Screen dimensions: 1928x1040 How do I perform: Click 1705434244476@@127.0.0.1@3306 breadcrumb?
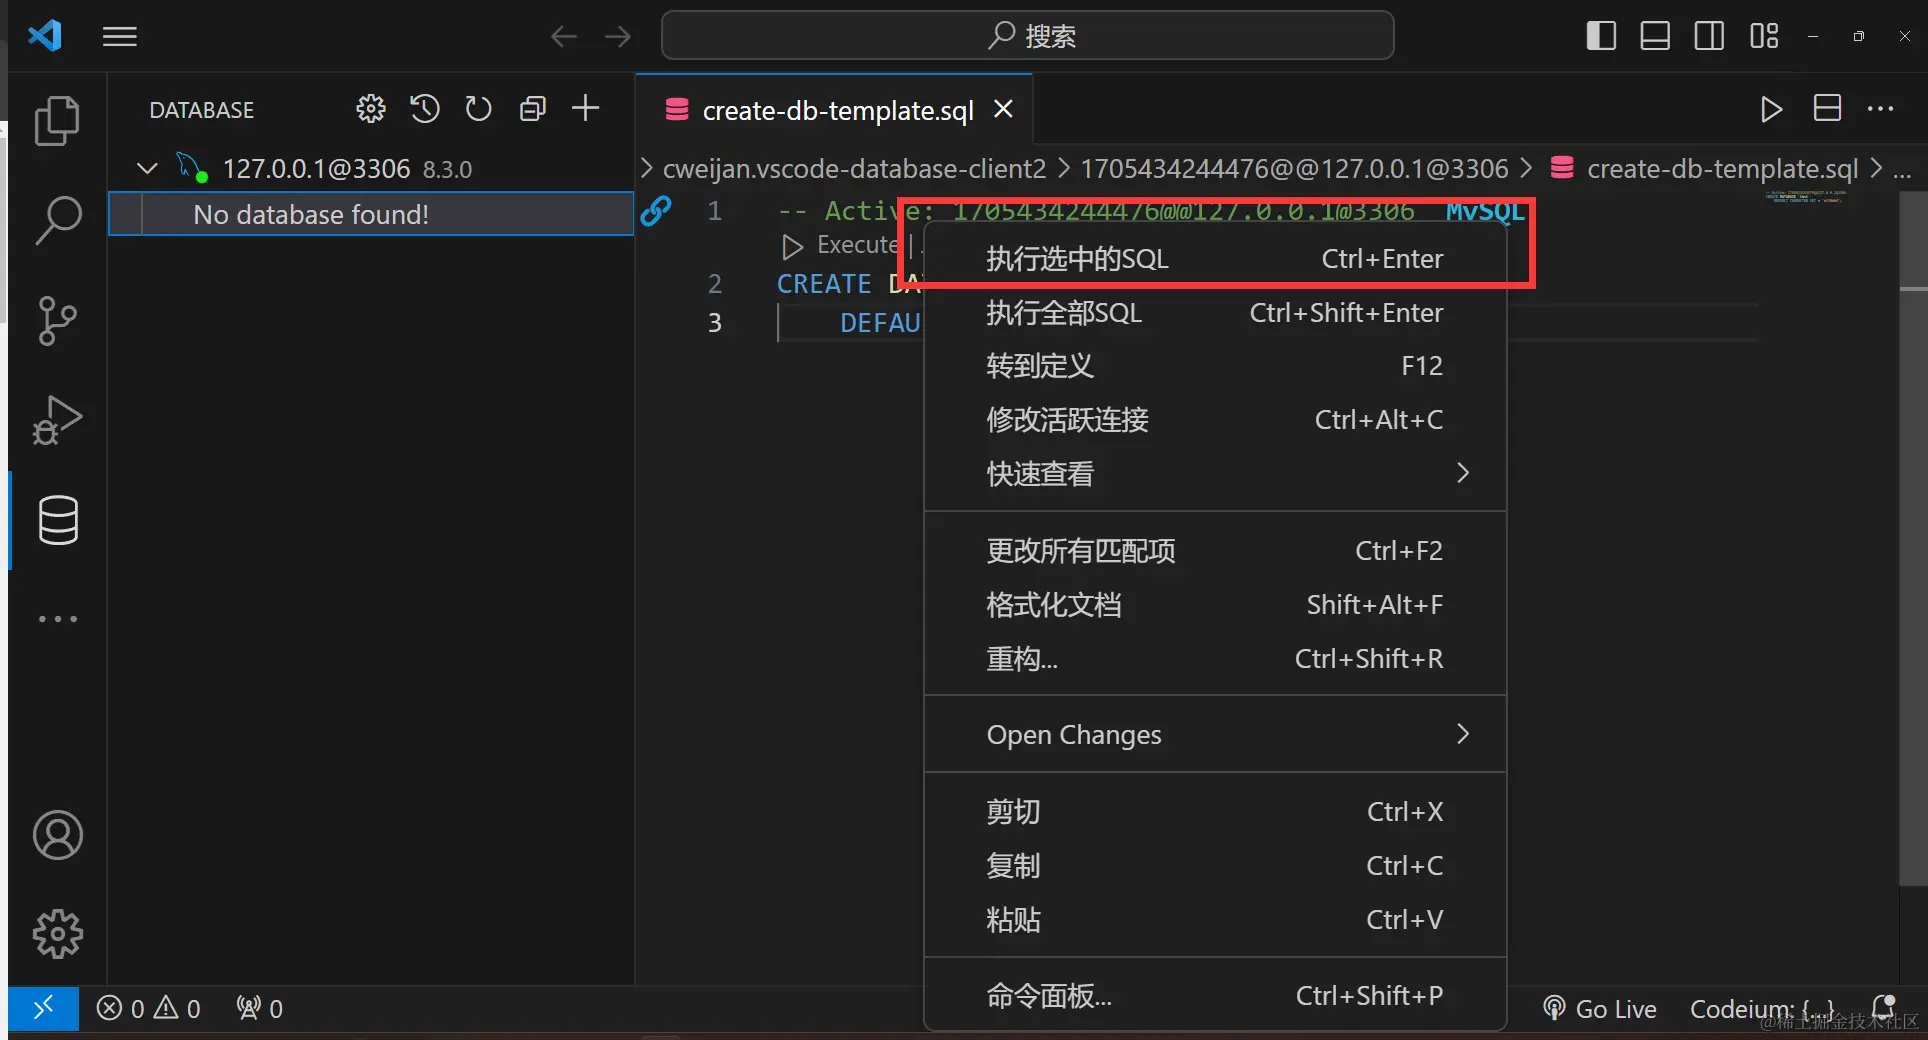[x=1294, y=168]
